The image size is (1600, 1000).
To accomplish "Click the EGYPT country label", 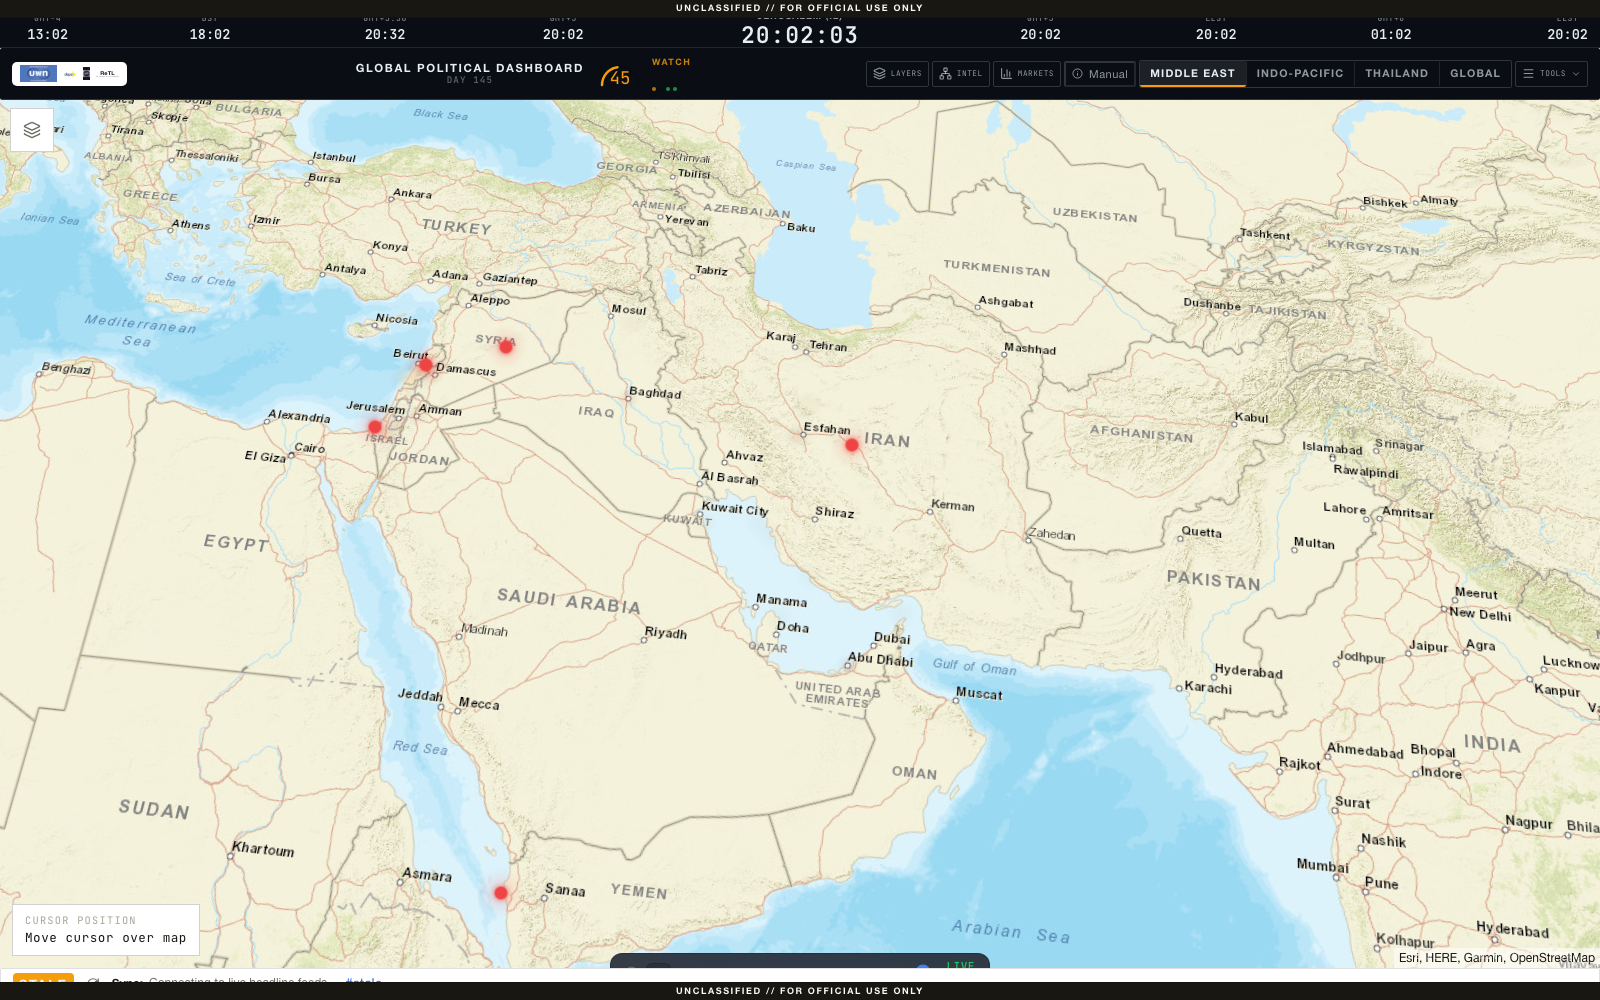I will (x=236, y=543).
